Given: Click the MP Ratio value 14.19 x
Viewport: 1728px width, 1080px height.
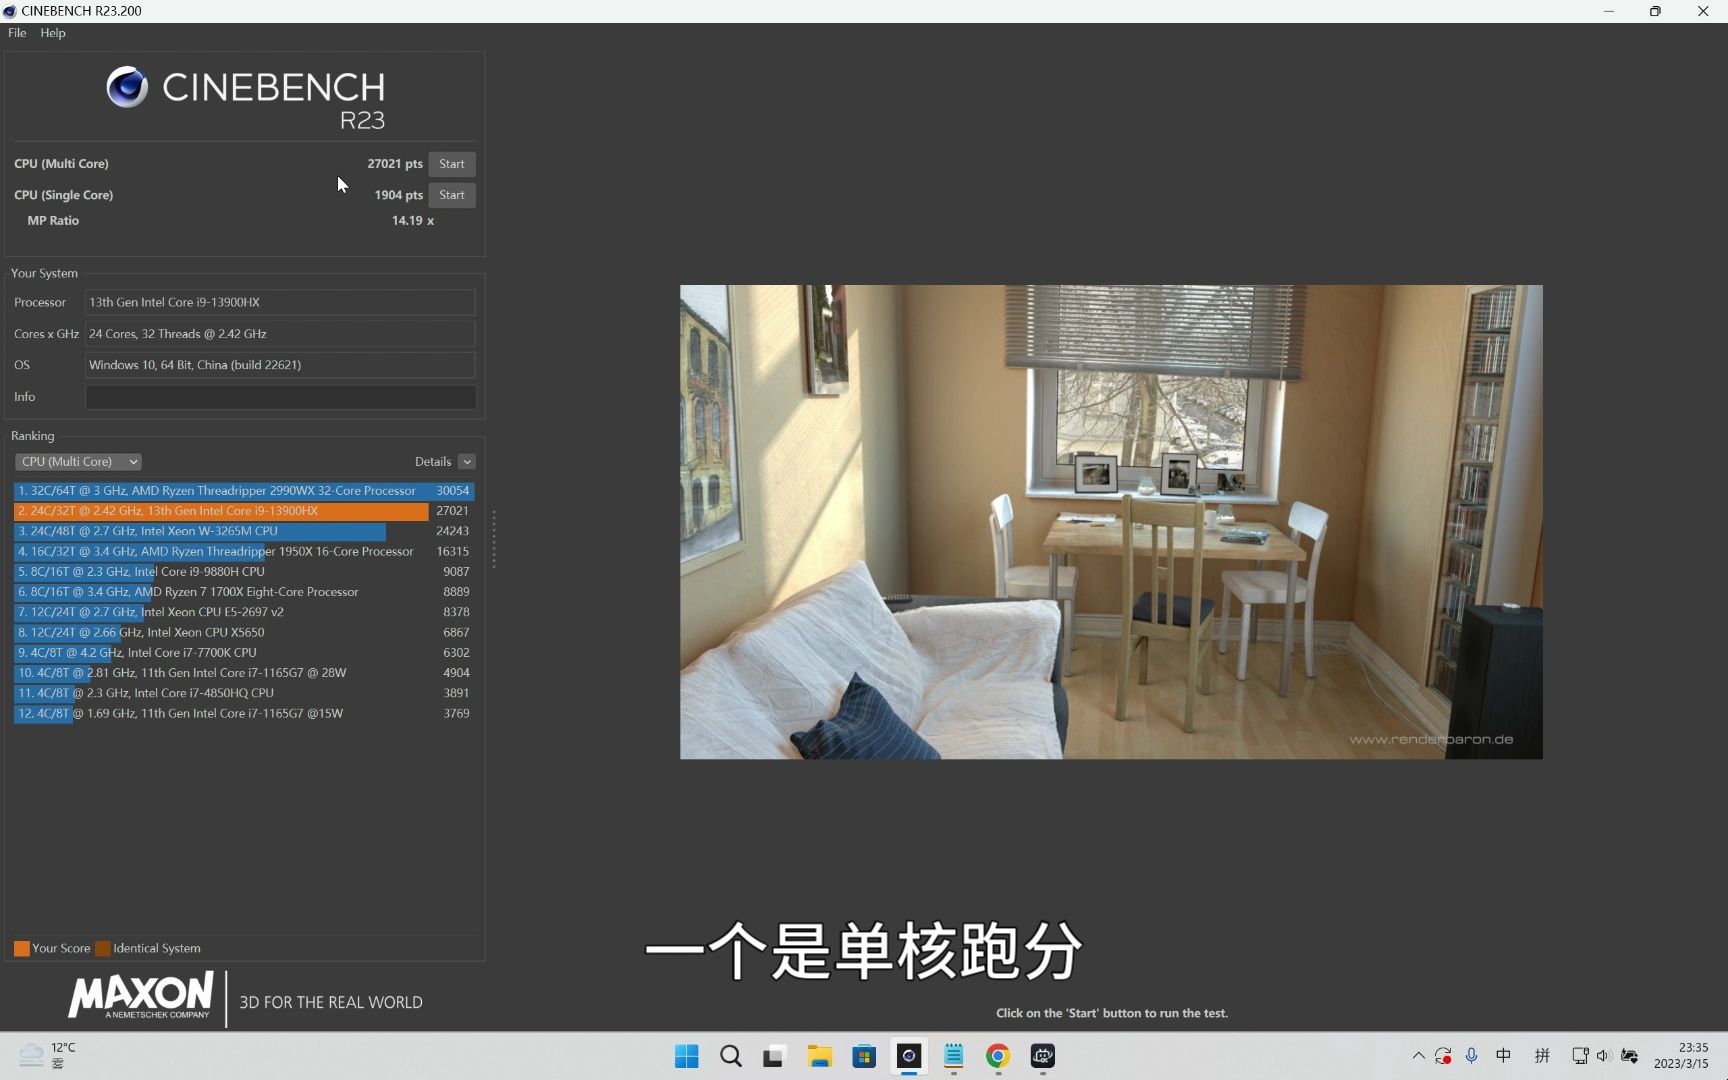Looking at the screenshot, I should coord(413,221).
